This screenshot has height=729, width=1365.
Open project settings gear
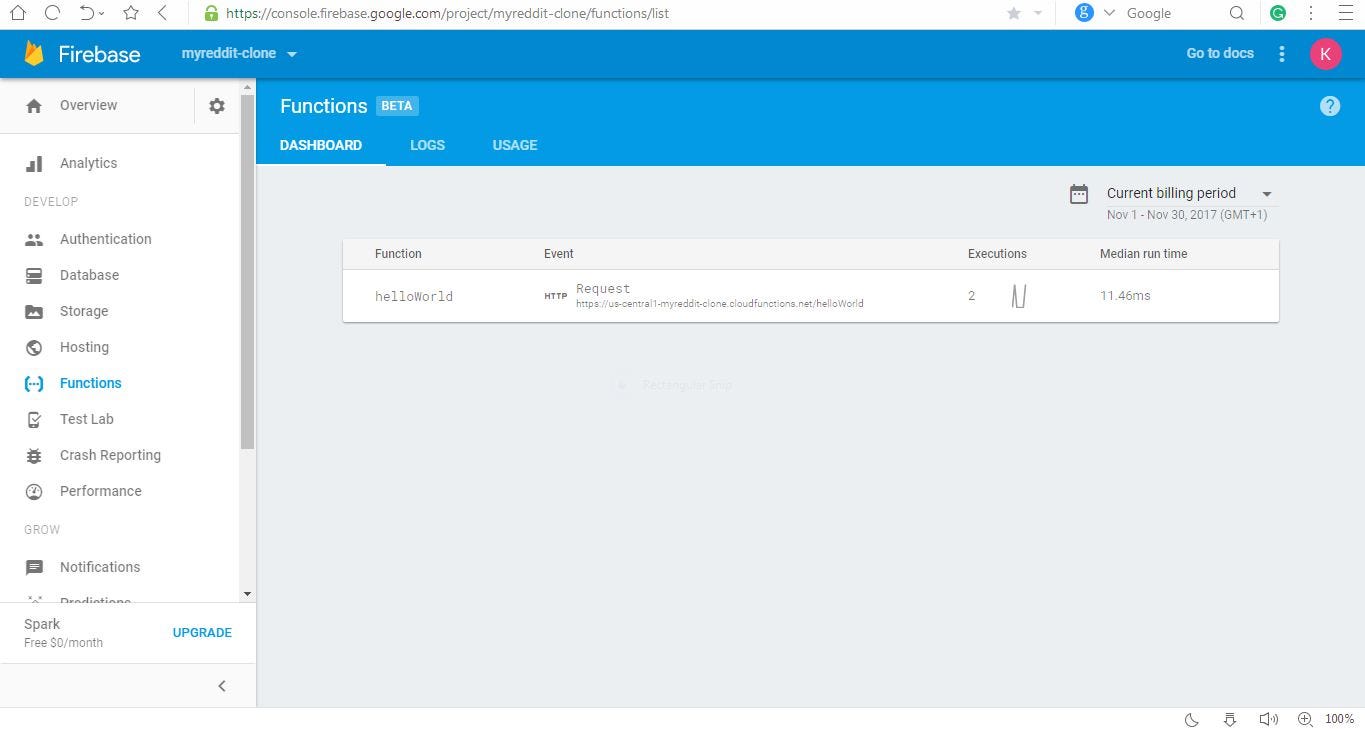tap(216, 106)
